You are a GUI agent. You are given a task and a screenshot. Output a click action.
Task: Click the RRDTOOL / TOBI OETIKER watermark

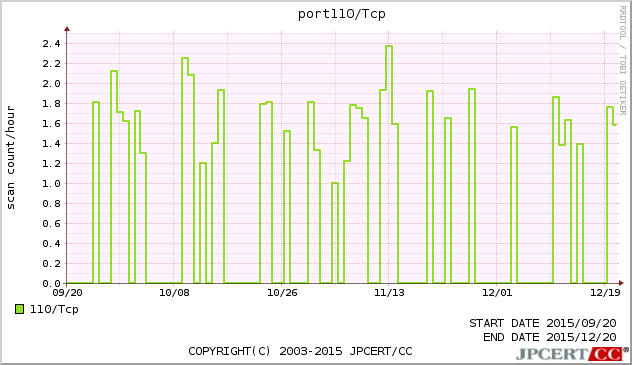click(x=622, y=60)
